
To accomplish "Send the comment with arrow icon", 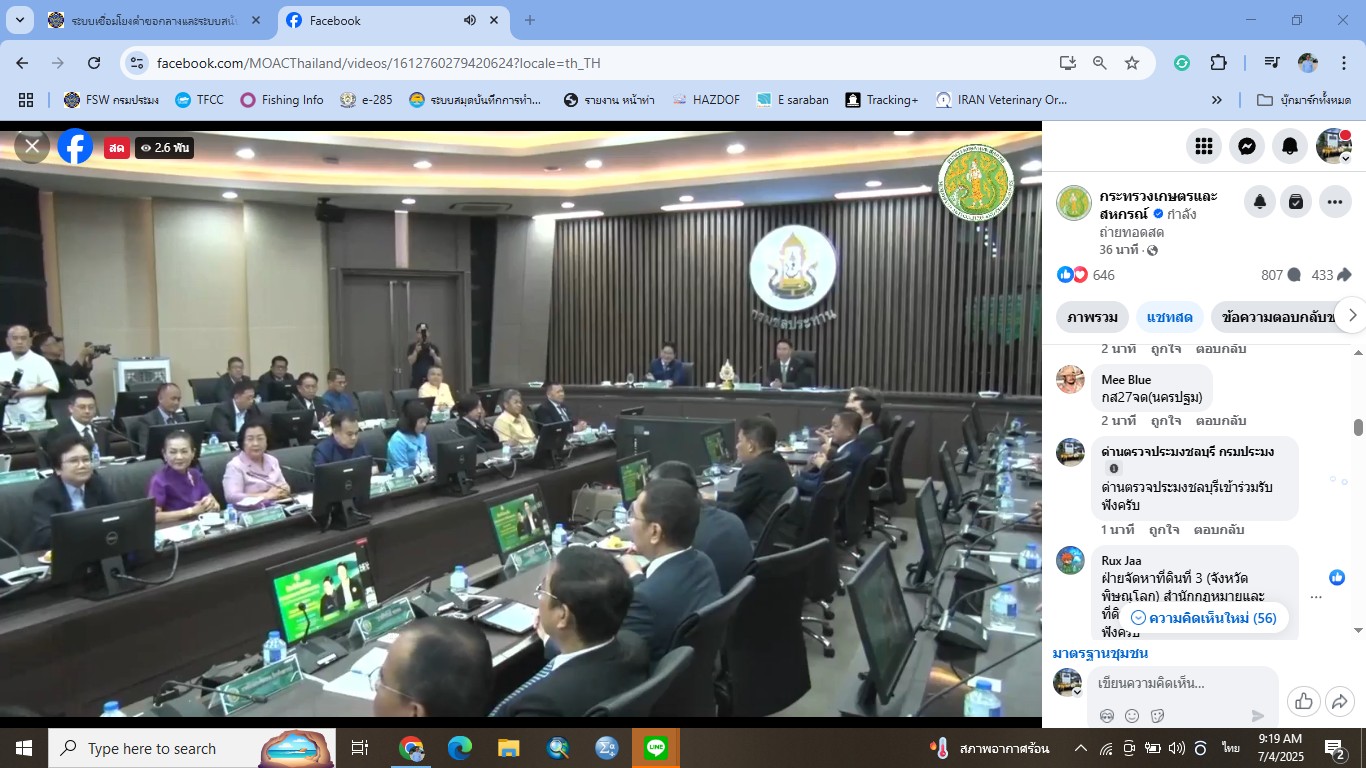I will click(1258, 716).
